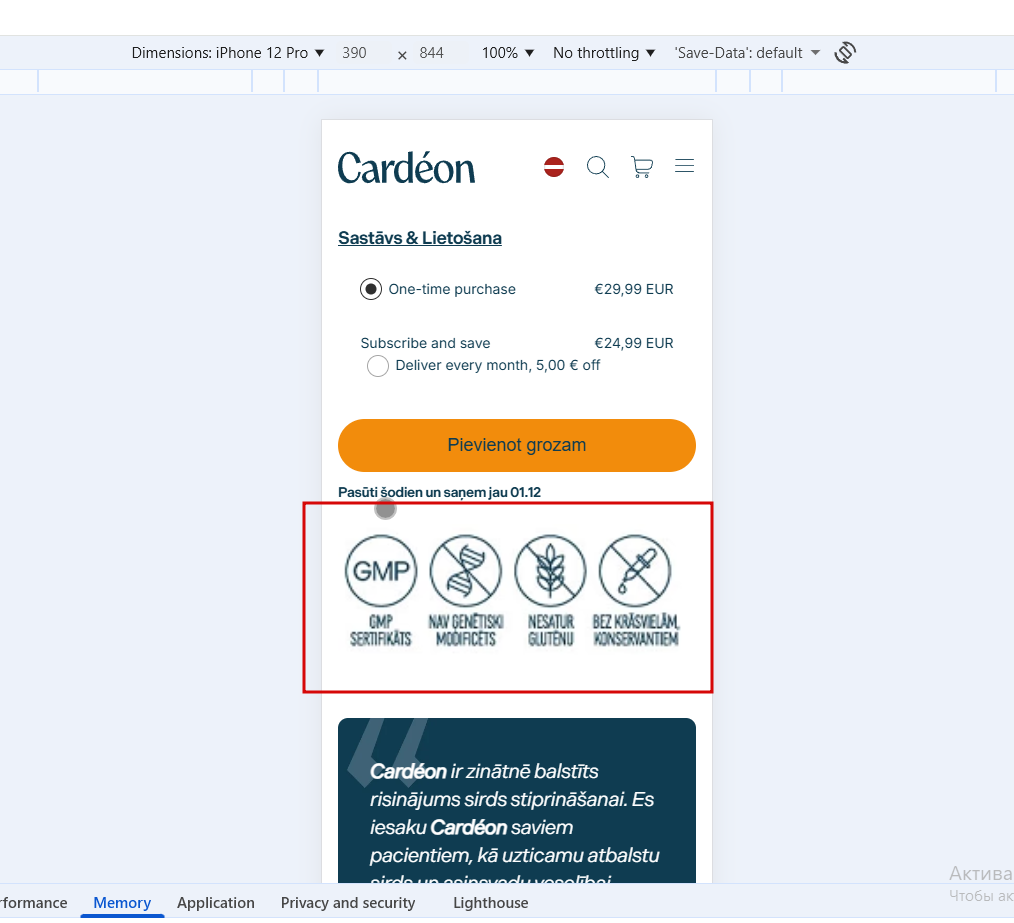This screenshot has height=923, width=1014.
Task: Open Dimensions iPhone 12 Pro dropdown
Action: 228,53
